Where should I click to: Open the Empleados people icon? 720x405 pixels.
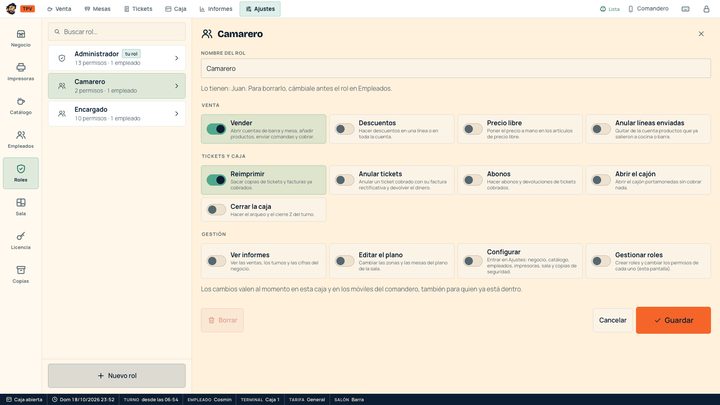[x=21, y=135]
